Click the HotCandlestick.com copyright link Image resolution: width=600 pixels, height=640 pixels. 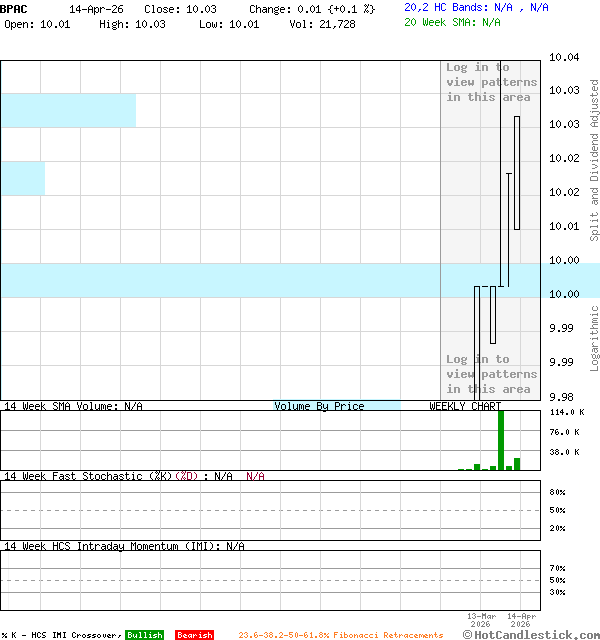(x=530, y=634)
